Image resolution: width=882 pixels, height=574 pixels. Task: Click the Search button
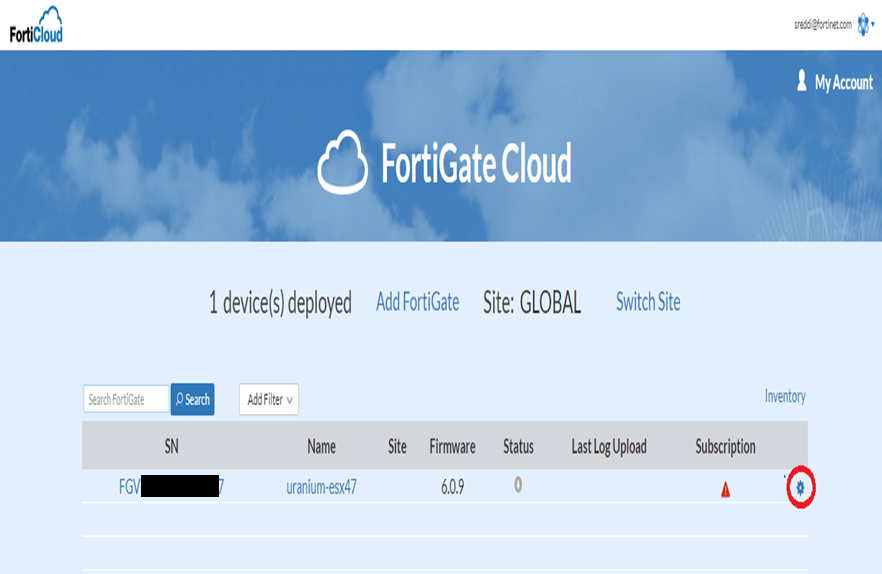point(192,399)
